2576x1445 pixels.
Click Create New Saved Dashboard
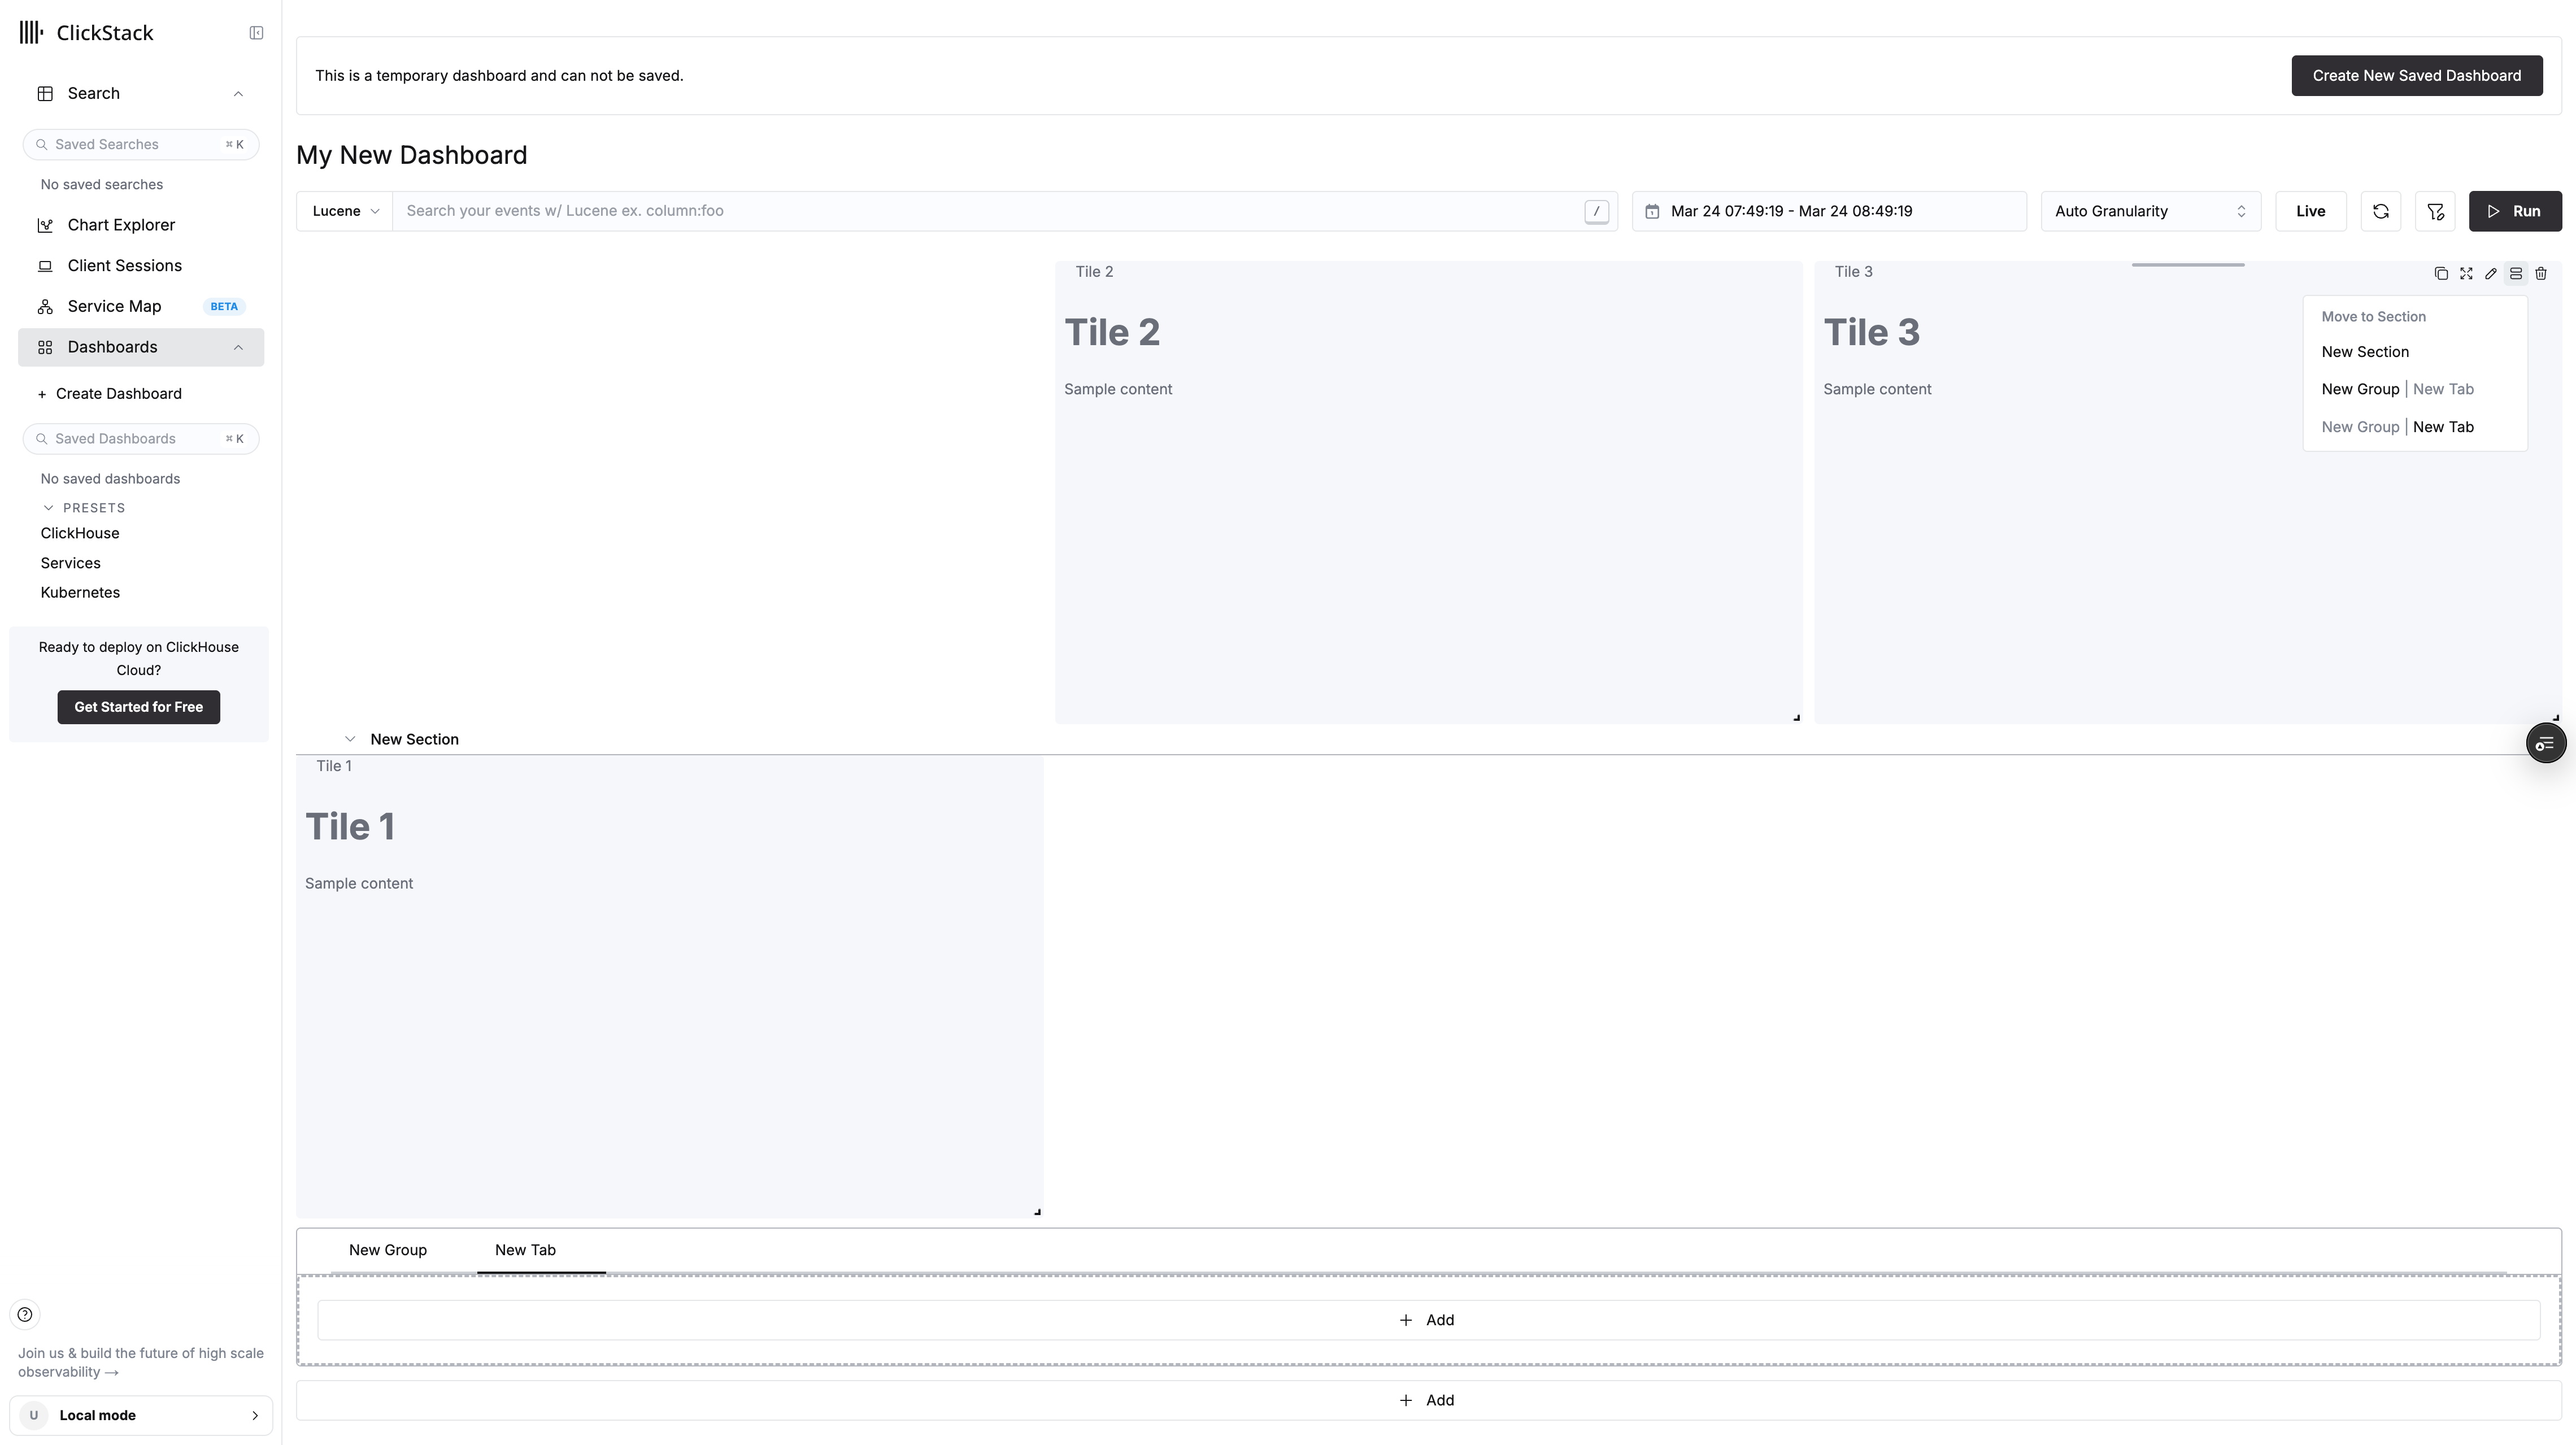[2416, 76]
